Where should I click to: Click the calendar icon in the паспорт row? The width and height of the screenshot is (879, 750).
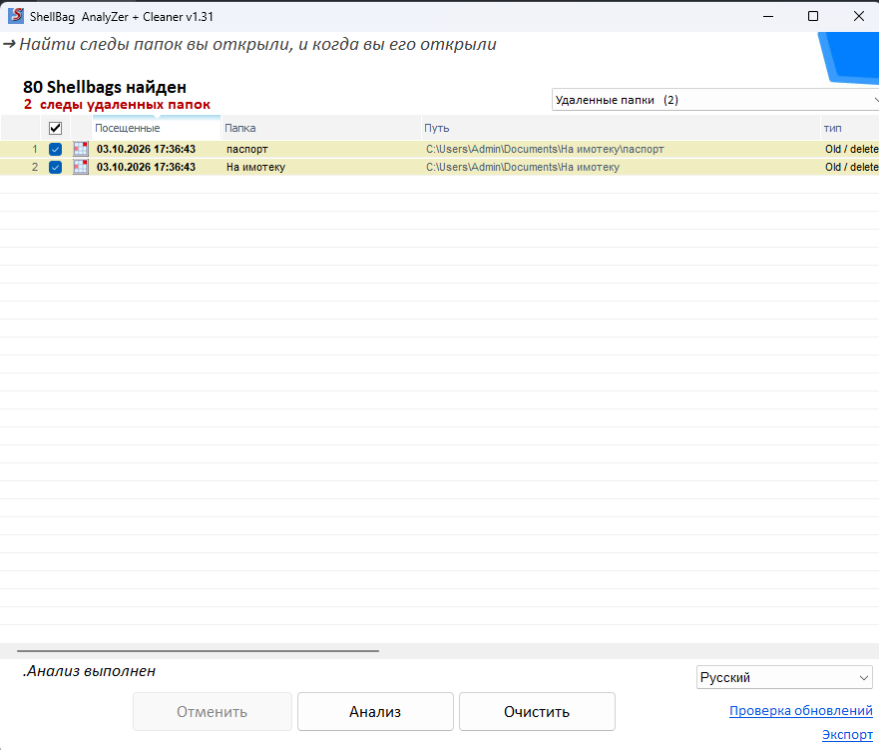tap(81, 149)
